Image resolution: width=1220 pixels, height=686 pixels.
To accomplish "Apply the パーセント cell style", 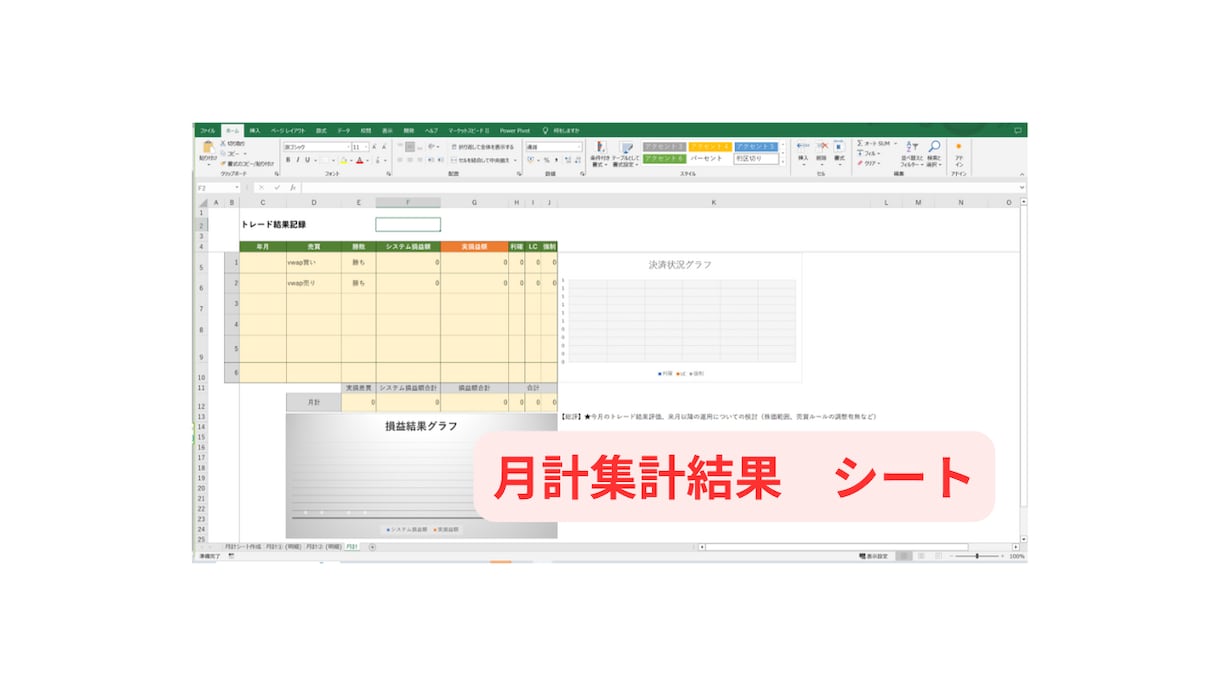I will coord(710,158).
